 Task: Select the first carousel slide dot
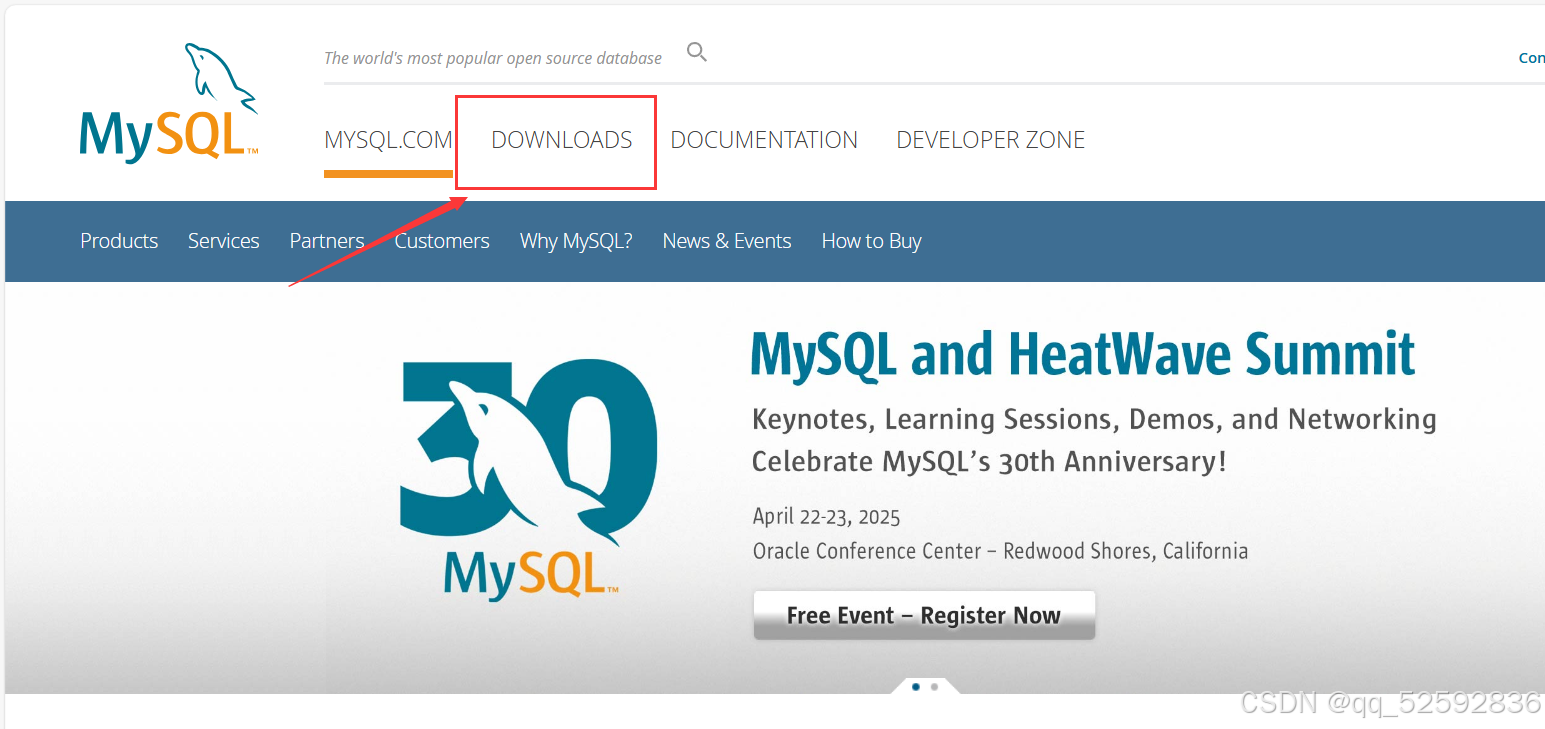point(915,687)
